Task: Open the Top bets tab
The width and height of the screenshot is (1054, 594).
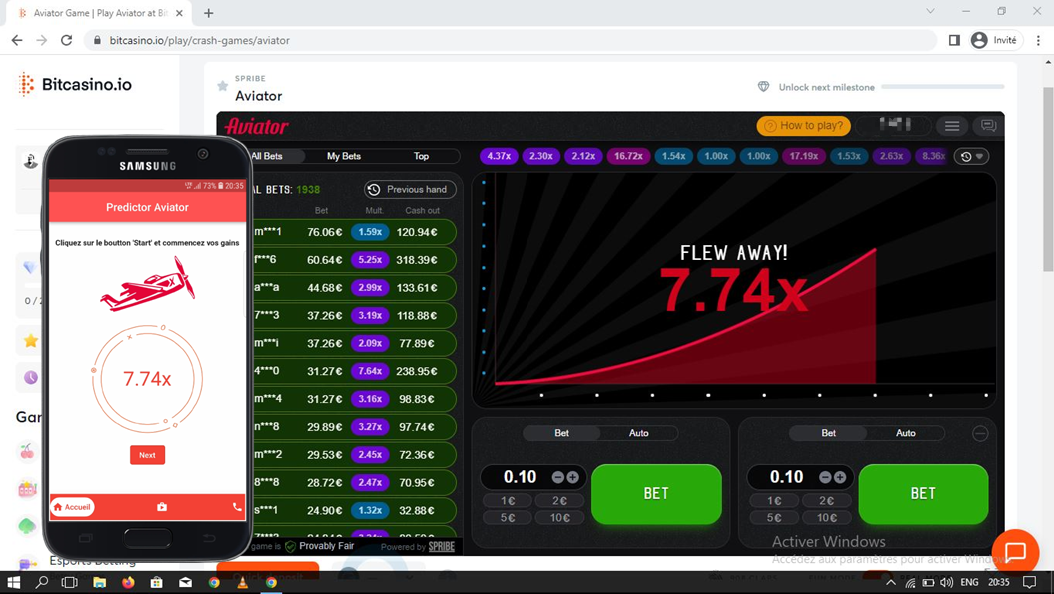Action: coord(421,156)
